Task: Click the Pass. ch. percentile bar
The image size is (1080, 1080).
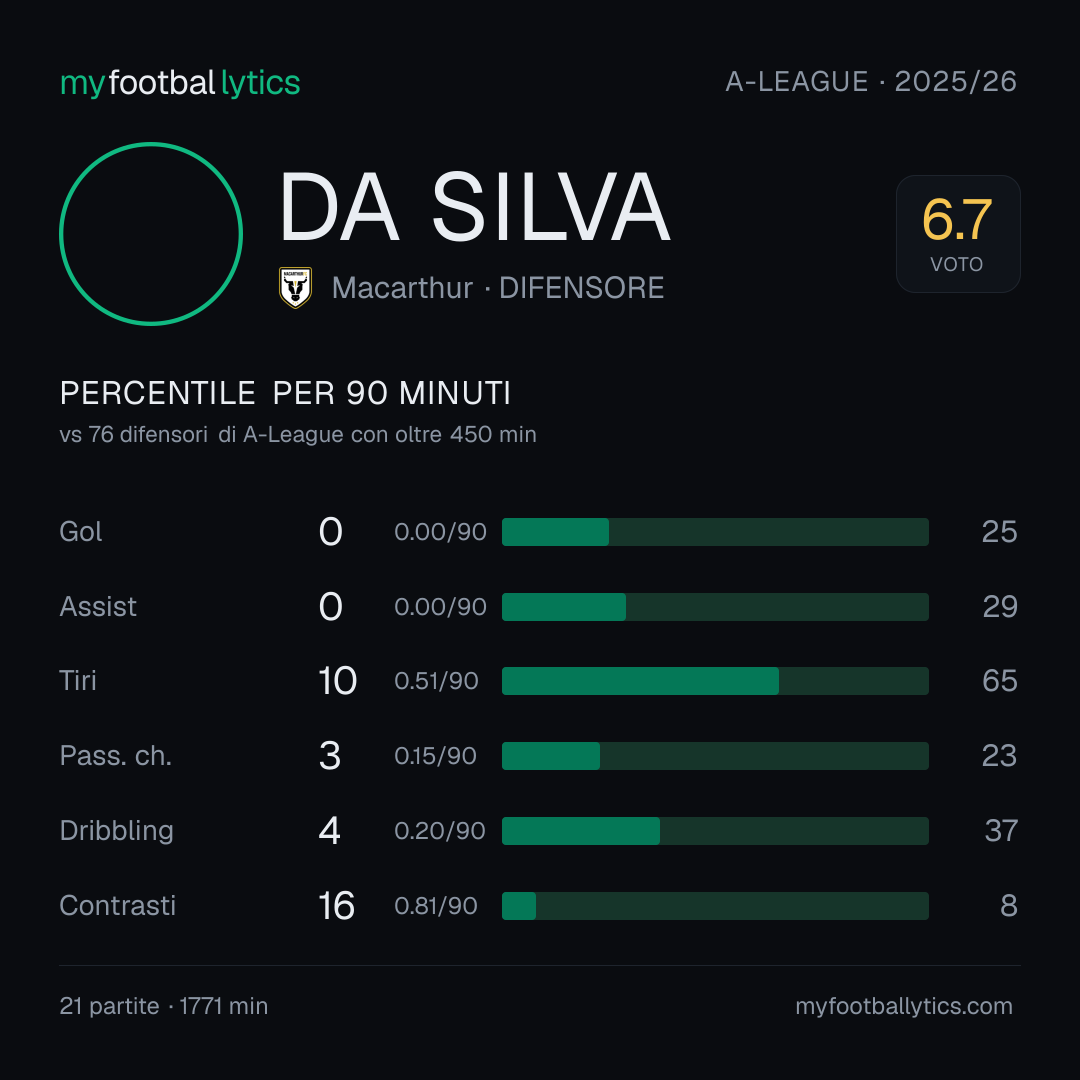Action: coord(715,756)
